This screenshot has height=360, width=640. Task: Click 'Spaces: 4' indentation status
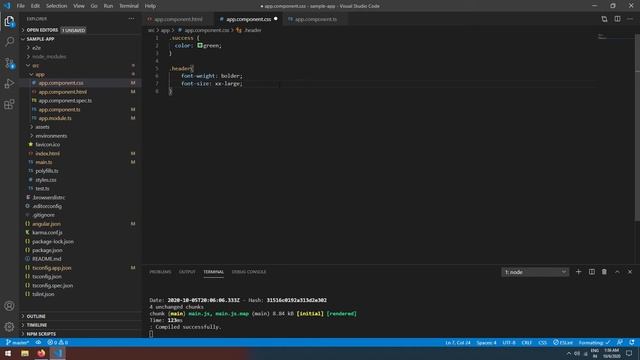[x=486, y=342]
